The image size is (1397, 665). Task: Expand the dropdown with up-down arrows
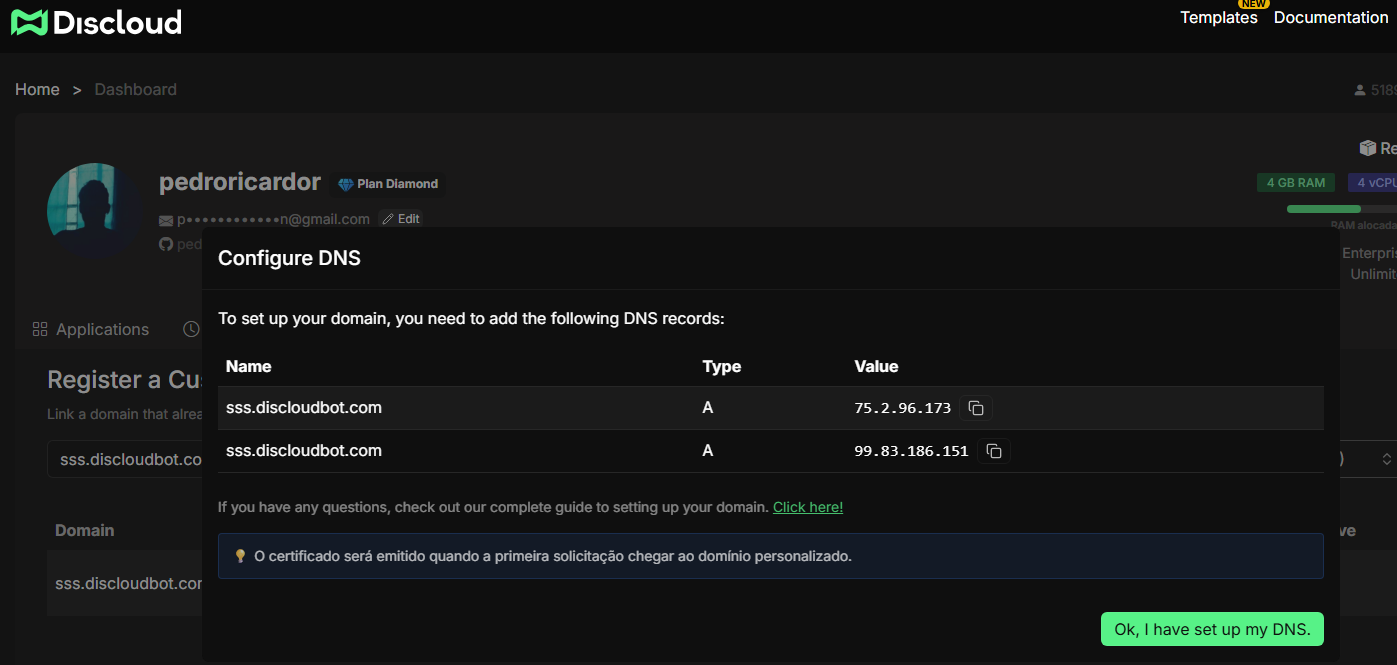(1386, 459)
